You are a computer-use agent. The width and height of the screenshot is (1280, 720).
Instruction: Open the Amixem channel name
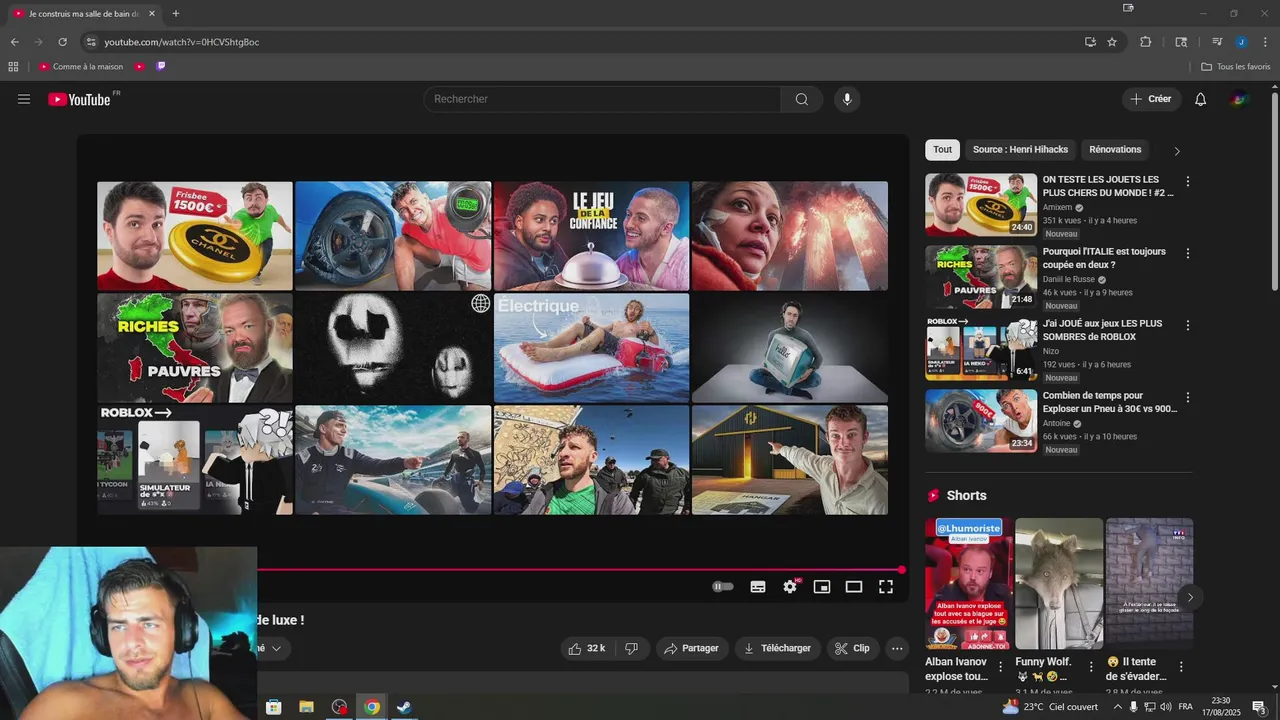click(x=1057, y=207)
